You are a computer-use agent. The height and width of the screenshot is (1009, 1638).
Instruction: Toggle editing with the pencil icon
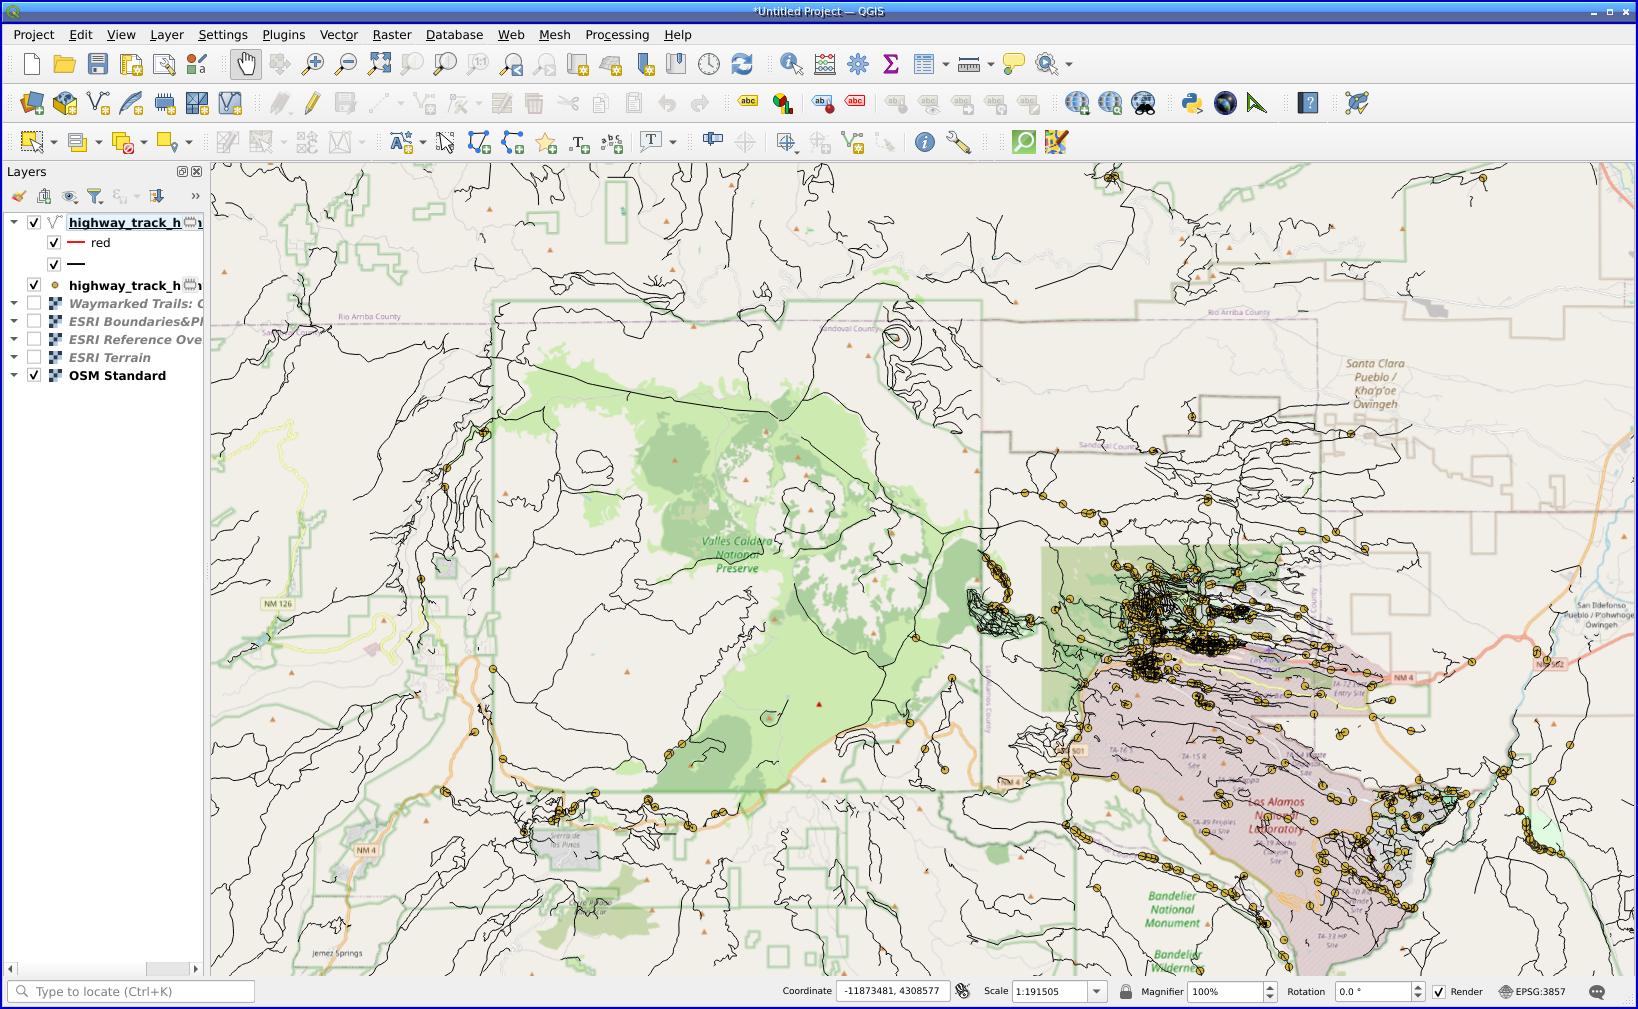tap(312, 103)
